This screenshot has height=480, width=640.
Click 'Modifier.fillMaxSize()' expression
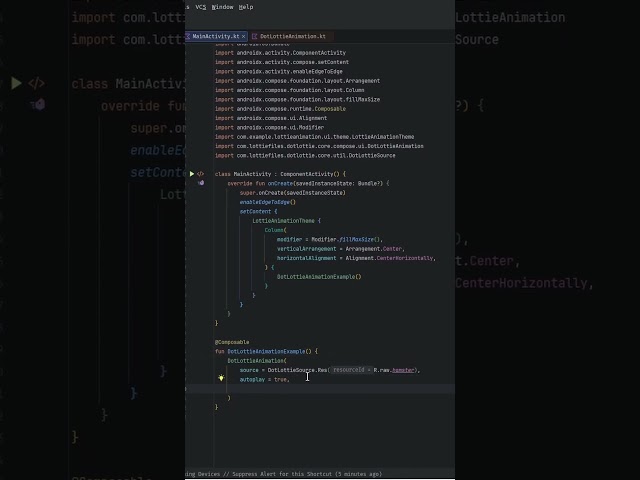(x=346, y=240)
